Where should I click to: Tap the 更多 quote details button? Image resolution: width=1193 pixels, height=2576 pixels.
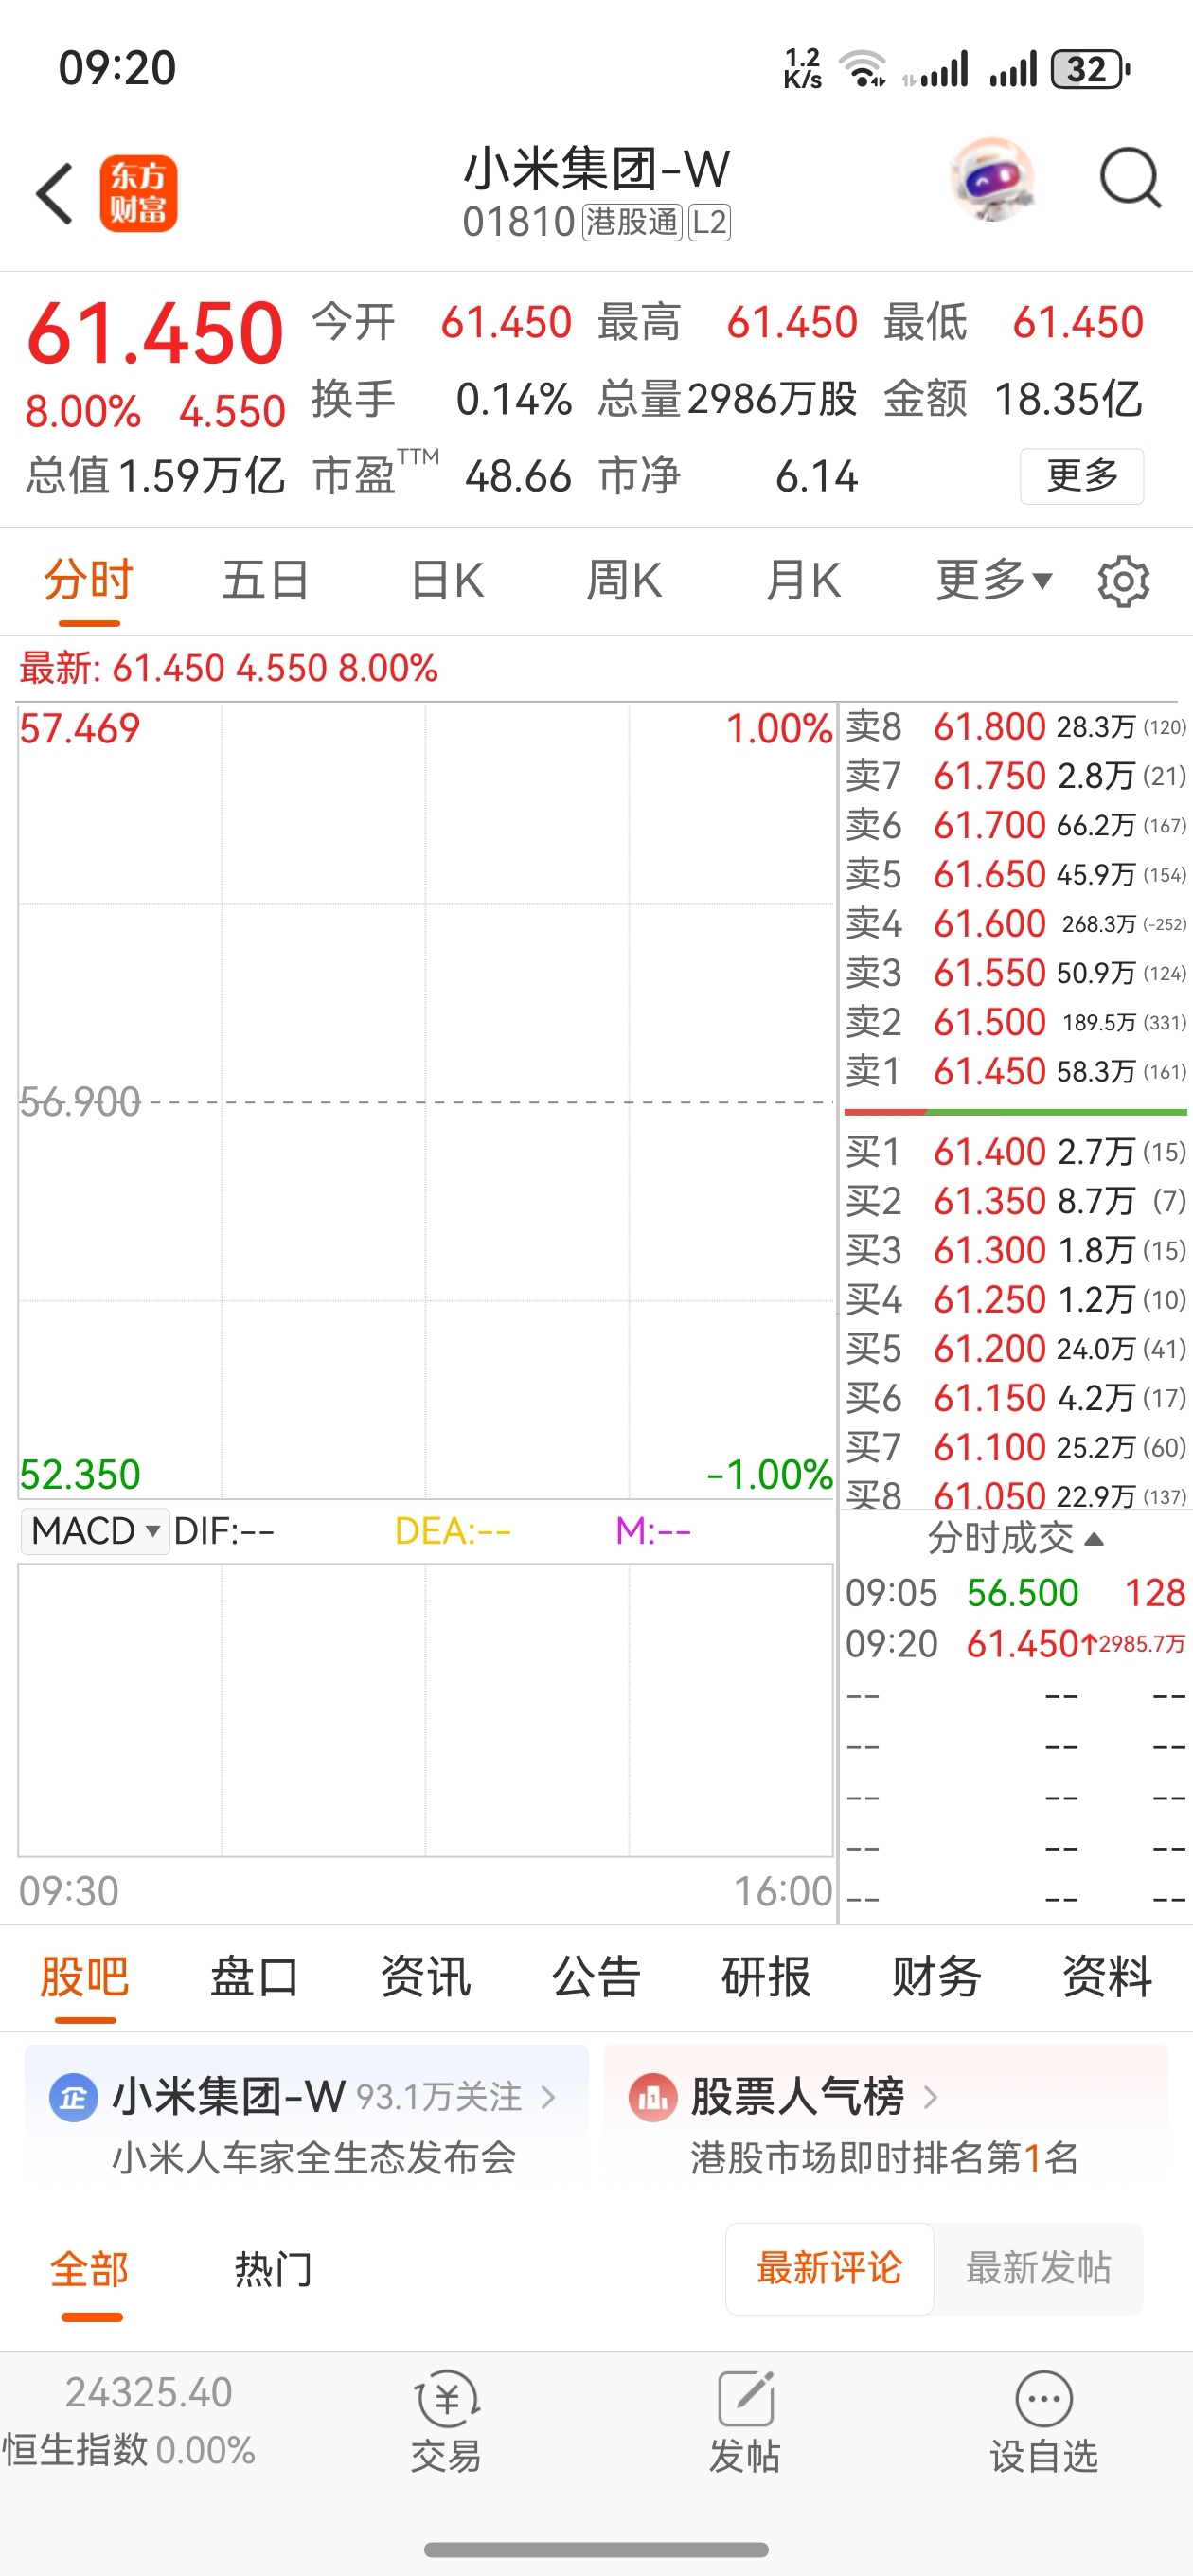point(1082,476)
